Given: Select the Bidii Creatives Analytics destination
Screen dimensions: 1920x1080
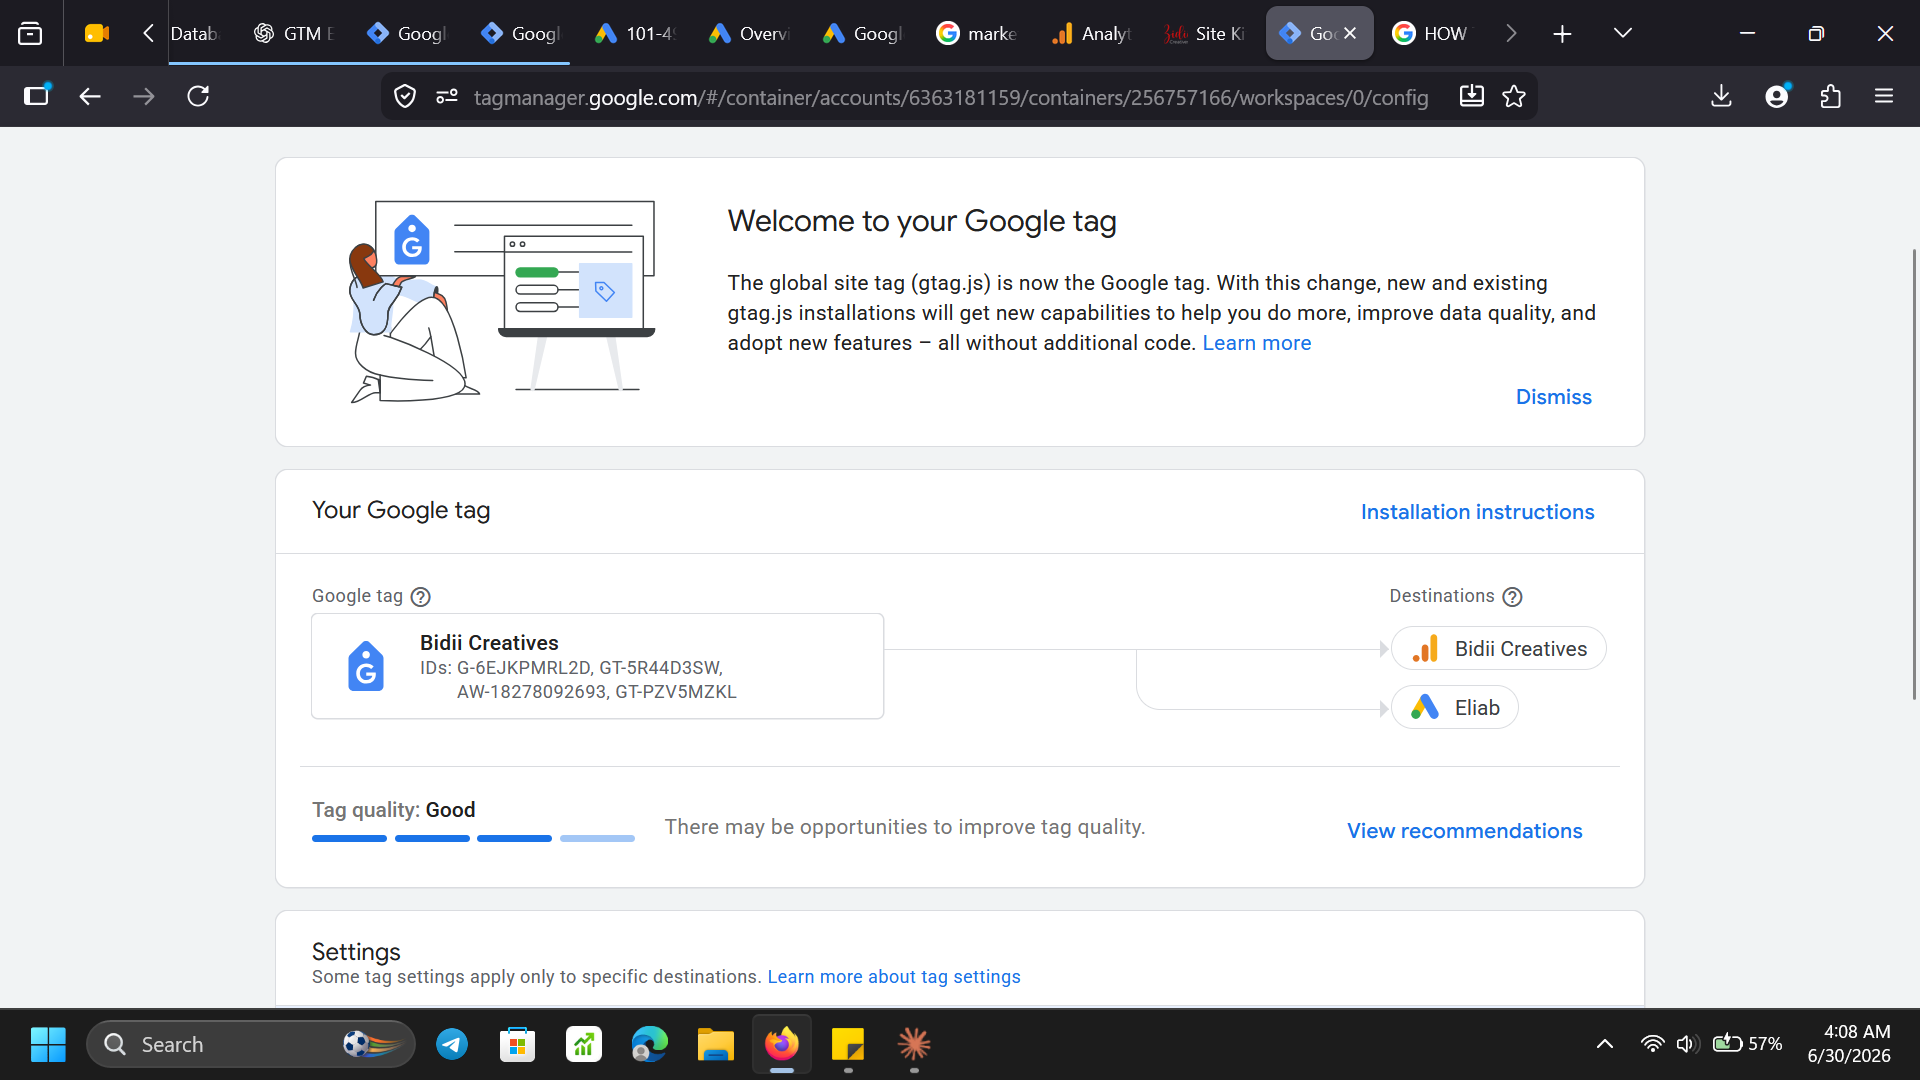Looking at the screenshot, I should pos(1498,649).
